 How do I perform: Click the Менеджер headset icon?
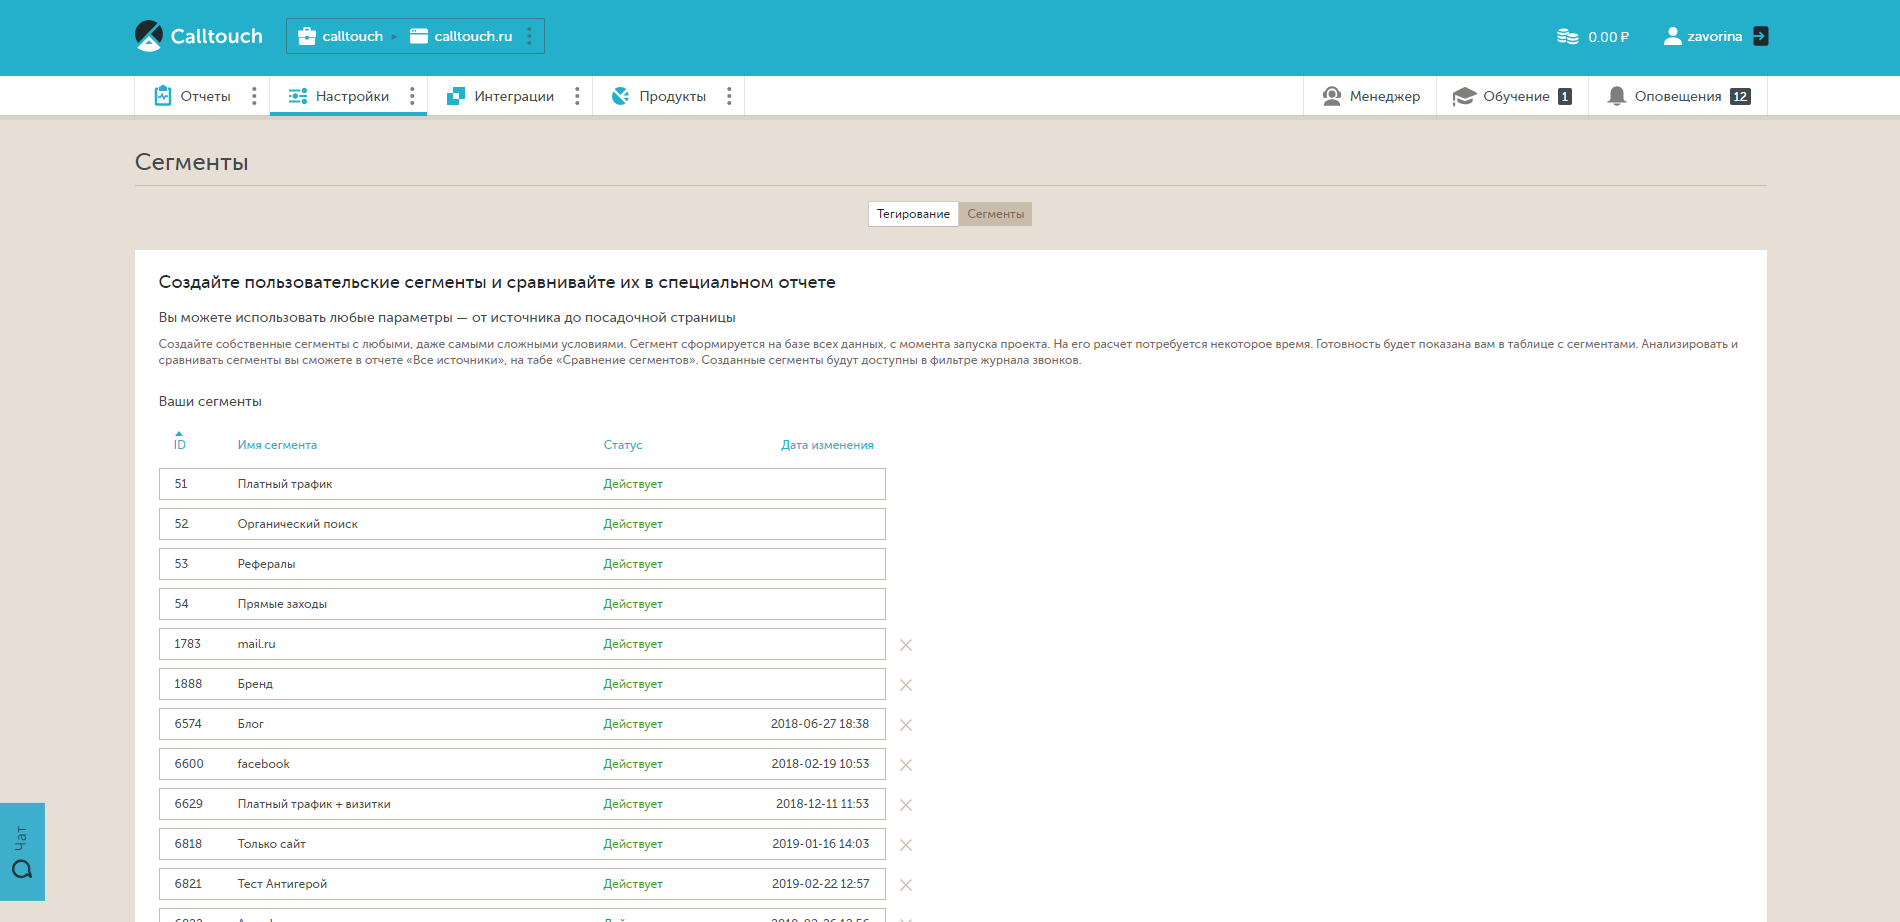[x=1332, y=96]
